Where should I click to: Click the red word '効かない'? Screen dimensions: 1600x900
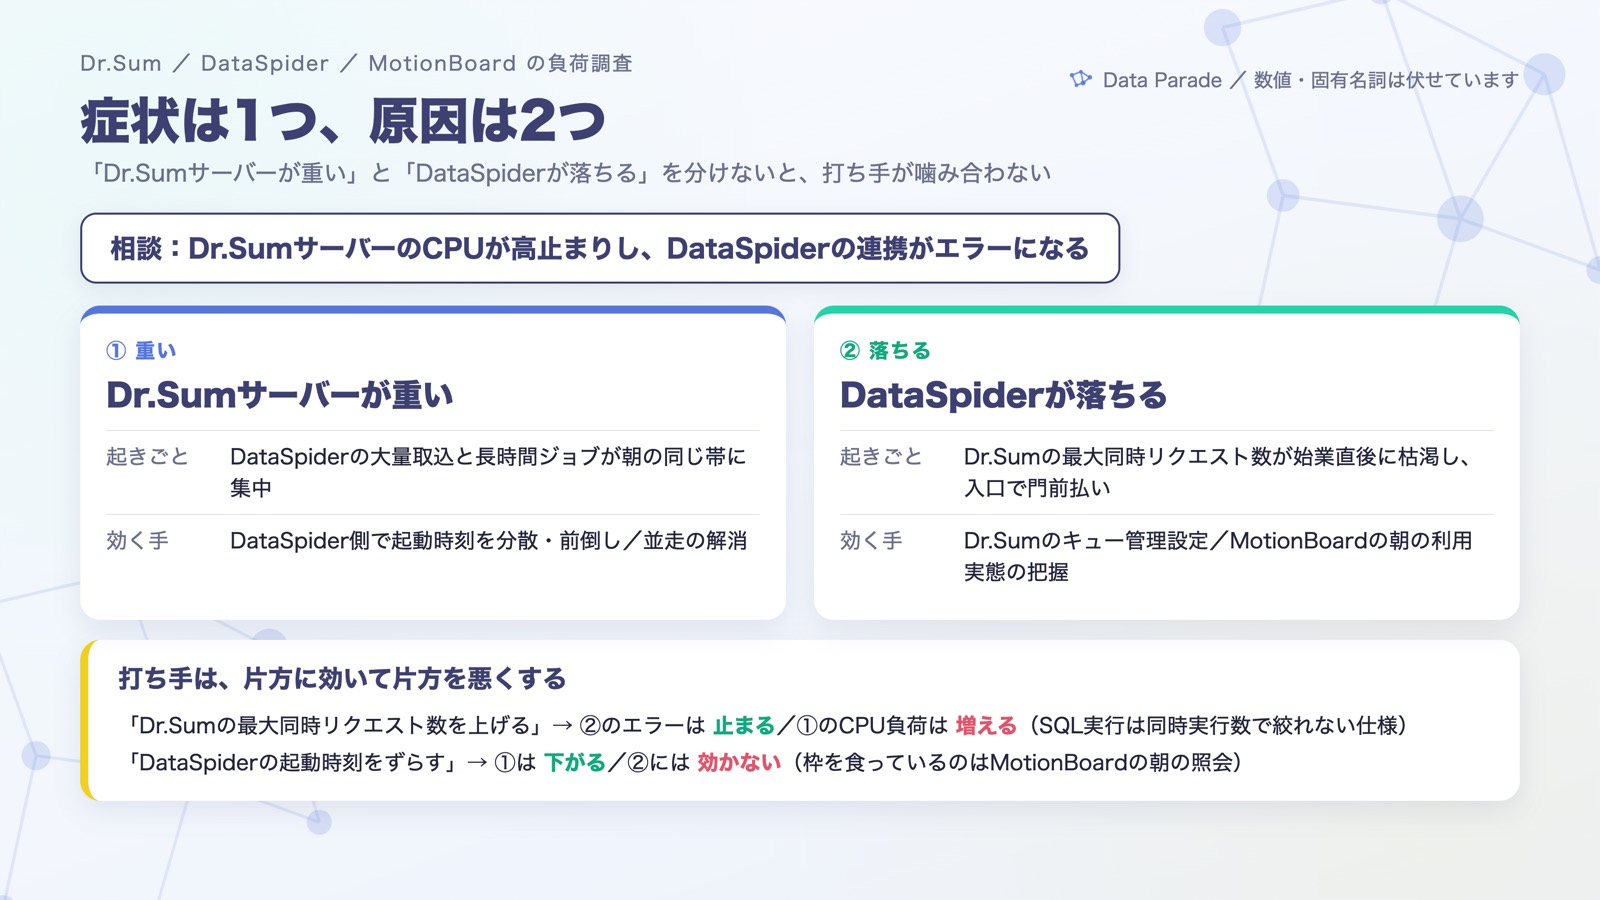[739, 762]
